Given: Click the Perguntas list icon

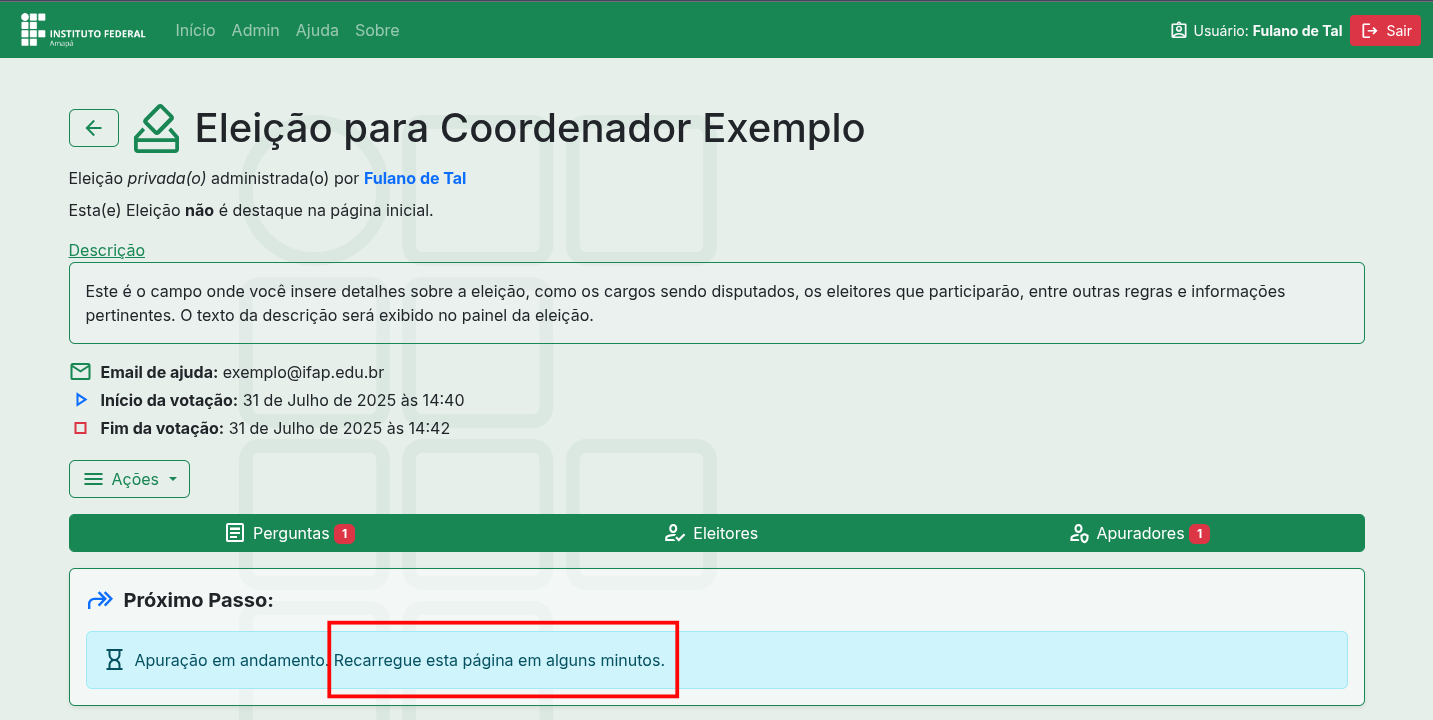Looking at the screenshot, I should pyautogui.click(x=235, y=533).
